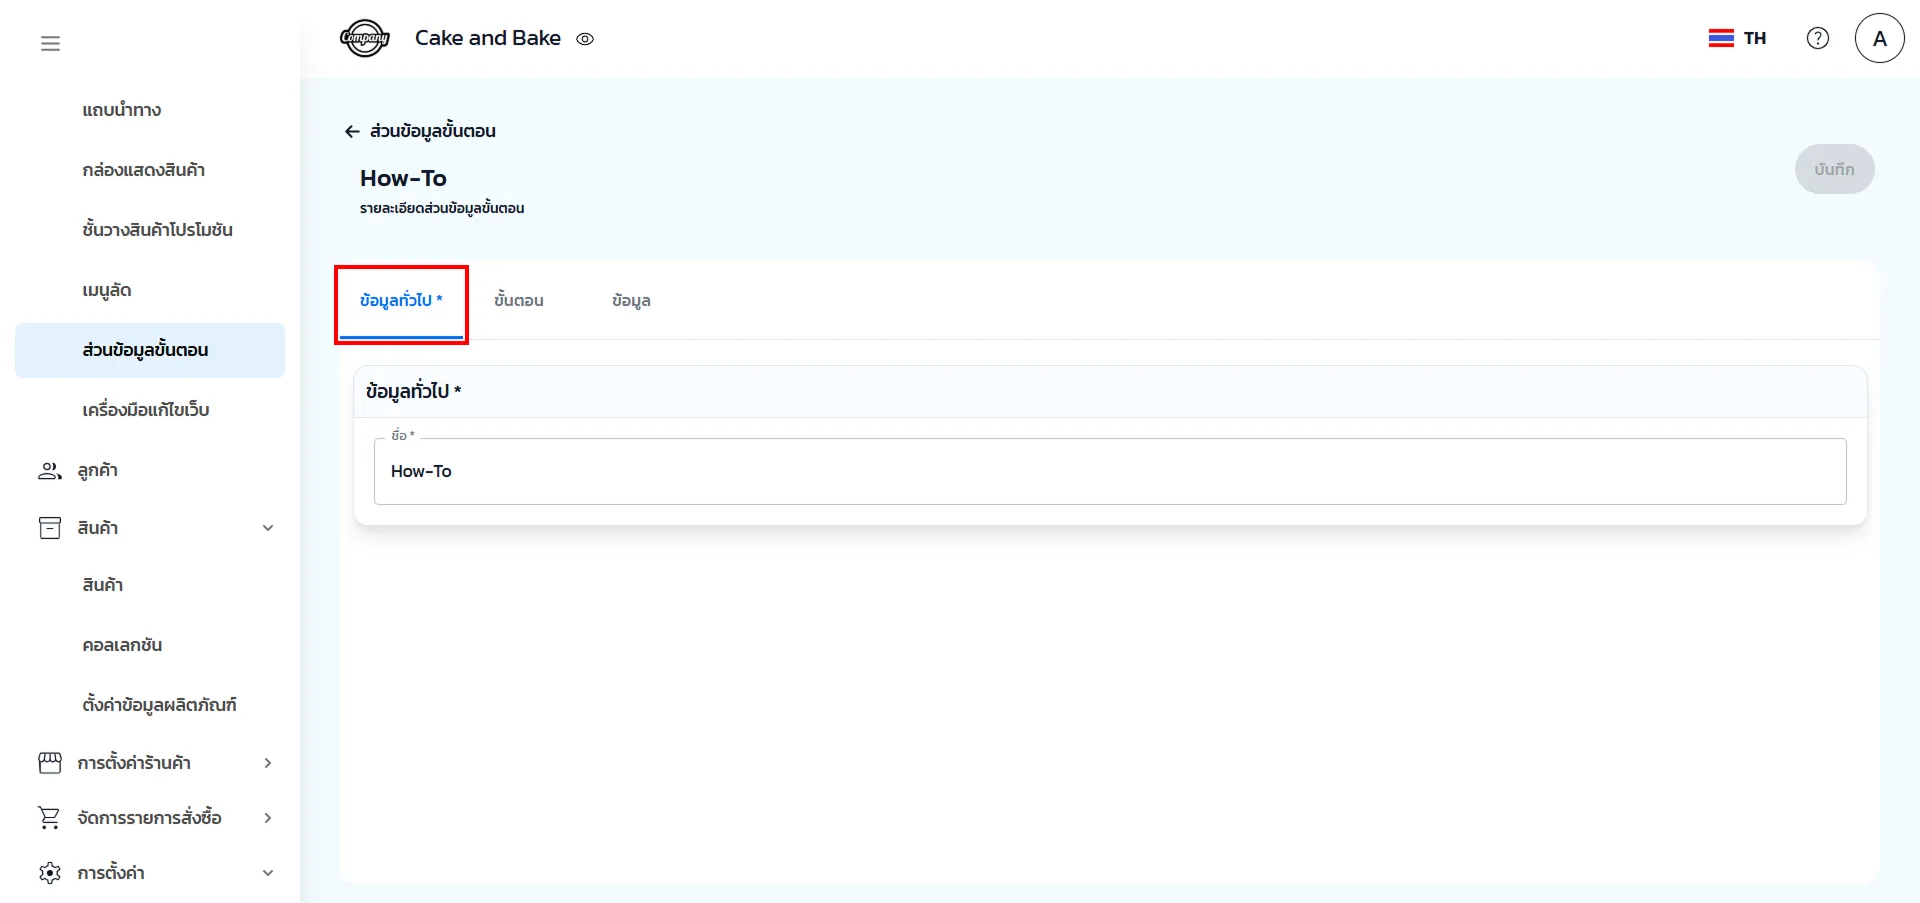Click the บันทึก save button
1920x903 pixels.
point(1833,169)
